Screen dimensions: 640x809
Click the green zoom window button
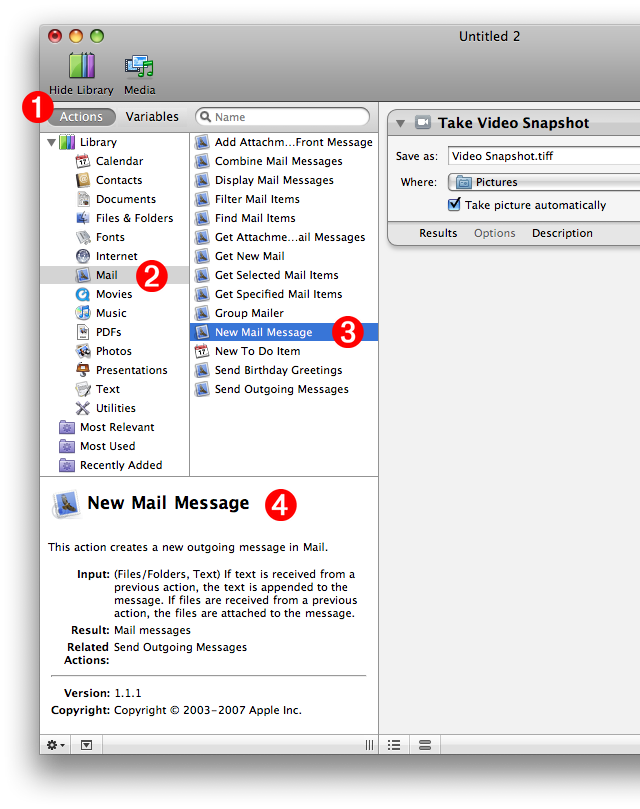pos(97,36)
